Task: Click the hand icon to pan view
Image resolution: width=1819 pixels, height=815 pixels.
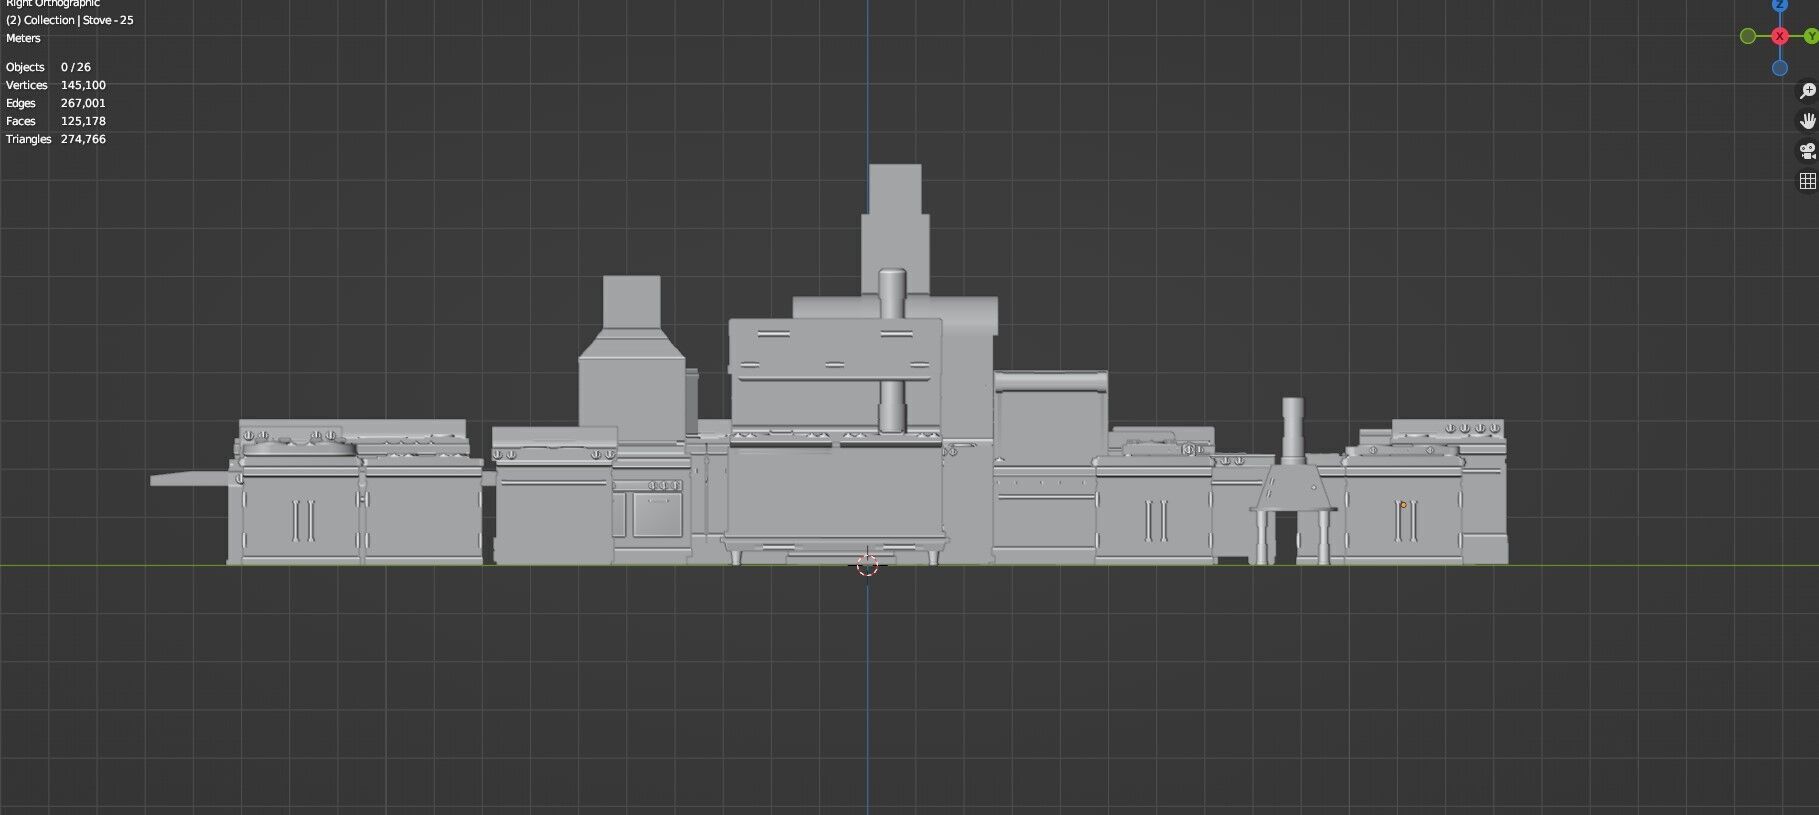Action: (x=1807, y=121)
